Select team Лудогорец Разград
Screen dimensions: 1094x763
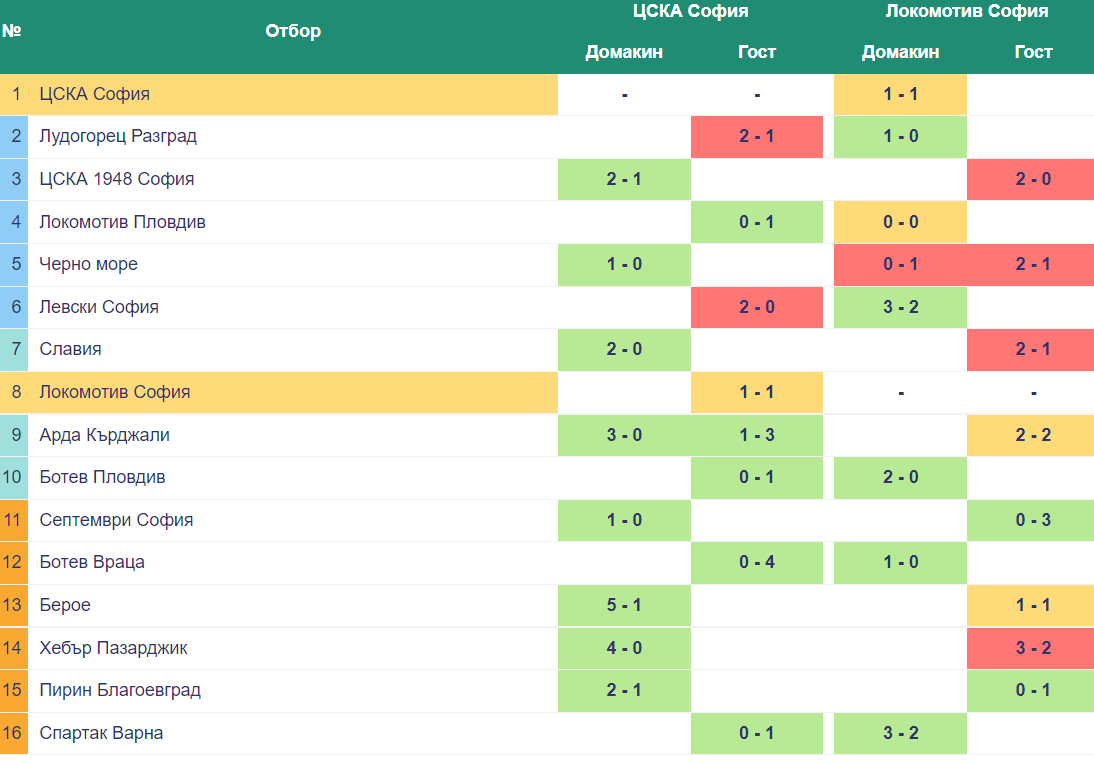pyautogui.click(x=118, y=136)
